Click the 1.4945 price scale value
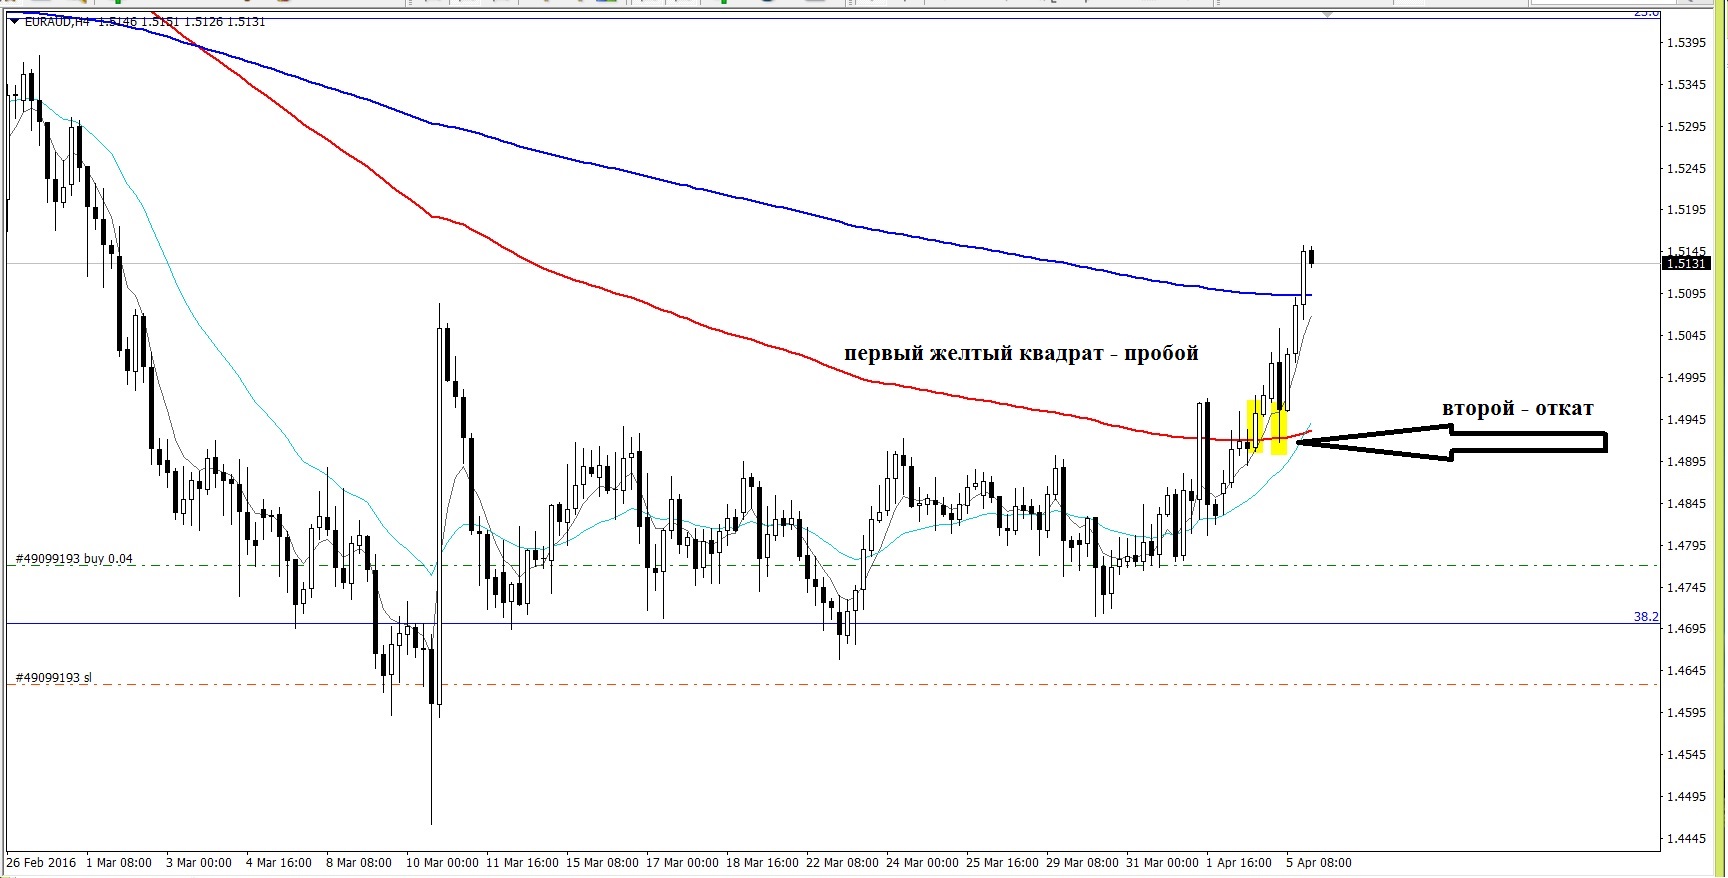 click(1686, 420)
